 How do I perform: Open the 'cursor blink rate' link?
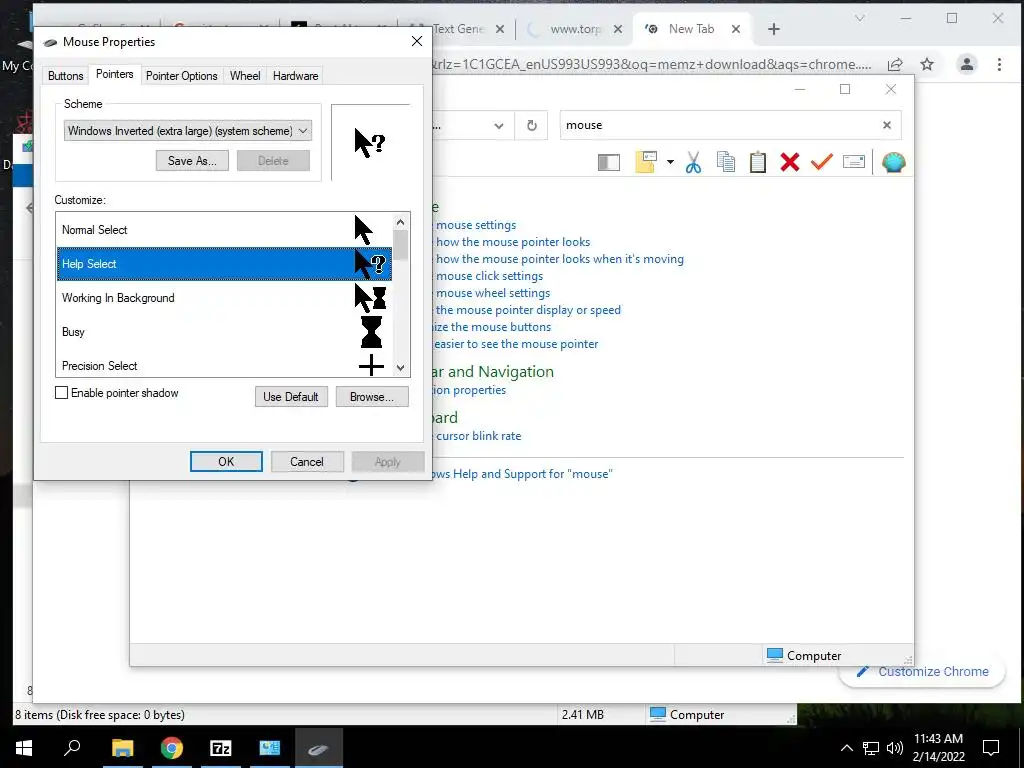pos(478,436)
